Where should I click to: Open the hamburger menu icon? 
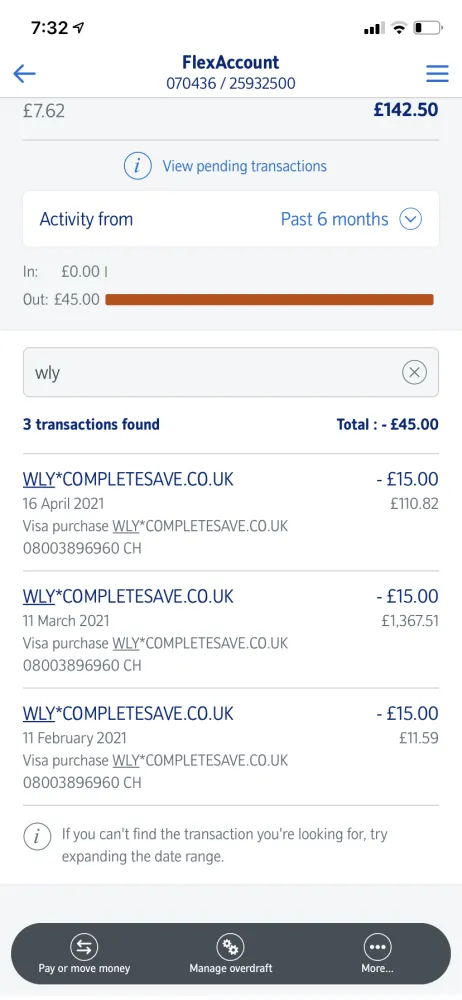coord(437,73)
